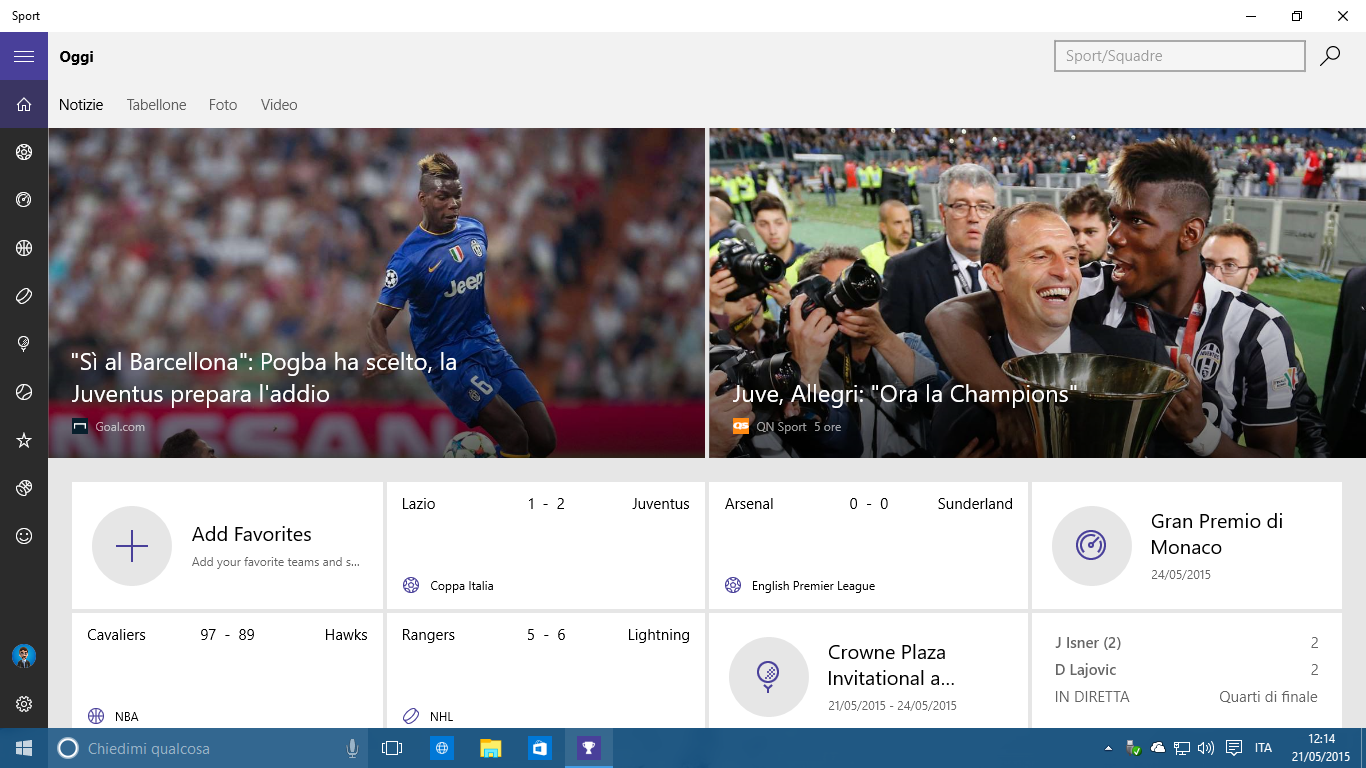Click the "Oggi" page title
Screen dimensions: 1366x768
coord(76,56)
